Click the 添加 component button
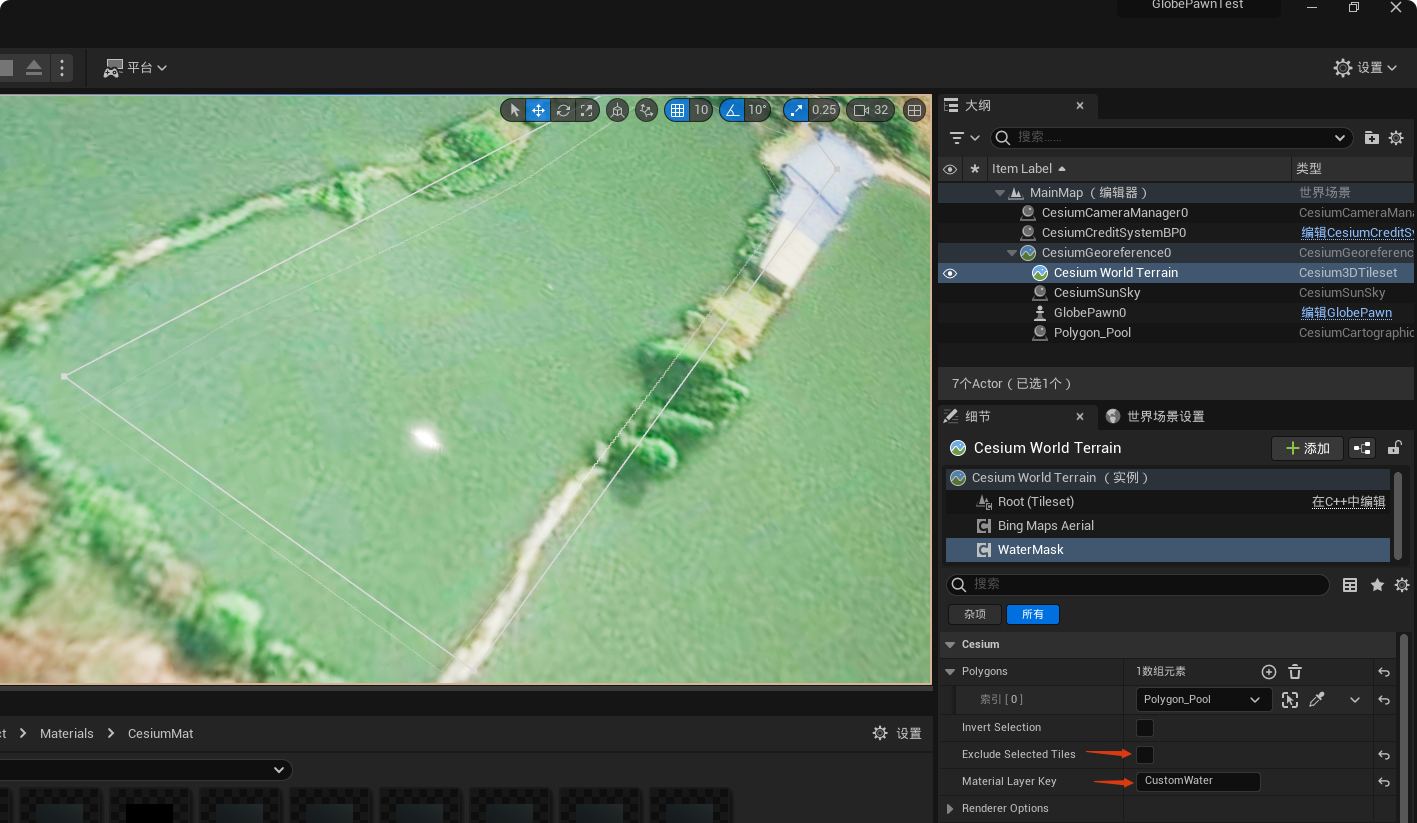This screenshot has width=1417, height=823. pos(1307,449)
